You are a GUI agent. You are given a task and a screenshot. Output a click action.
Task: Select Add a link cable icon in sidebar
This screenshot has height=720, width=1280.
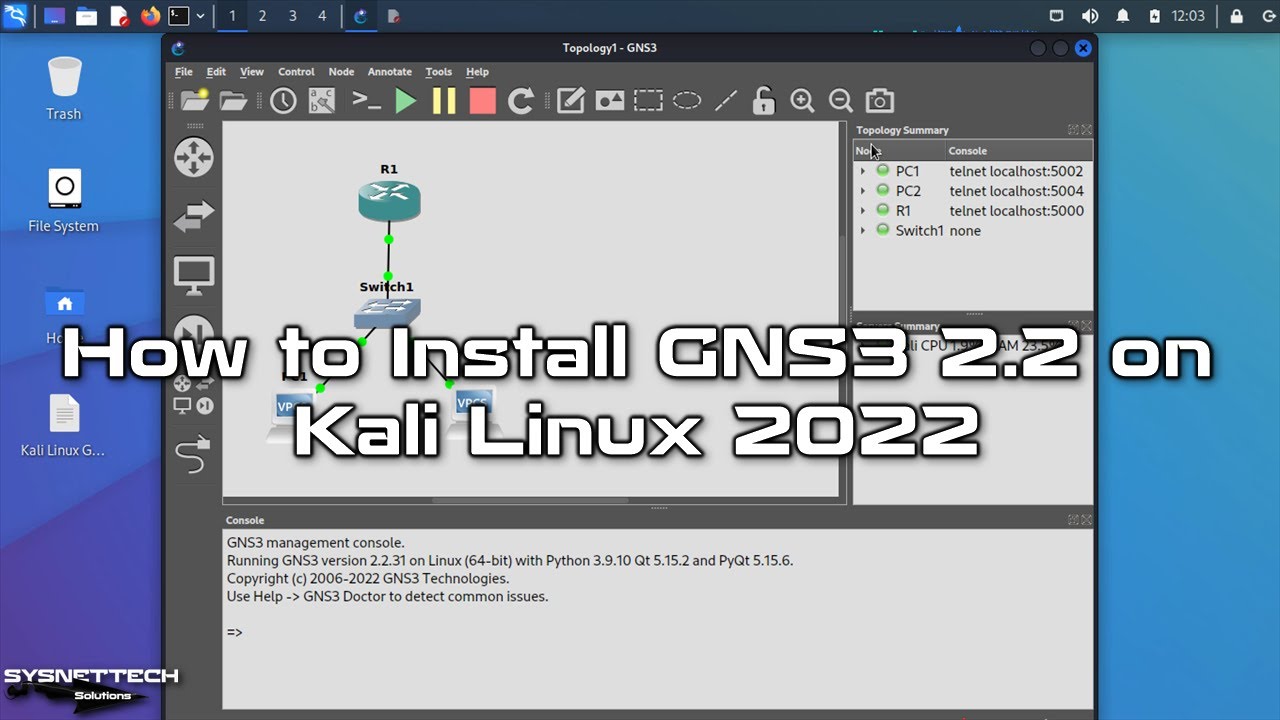(x=193, y=455)
